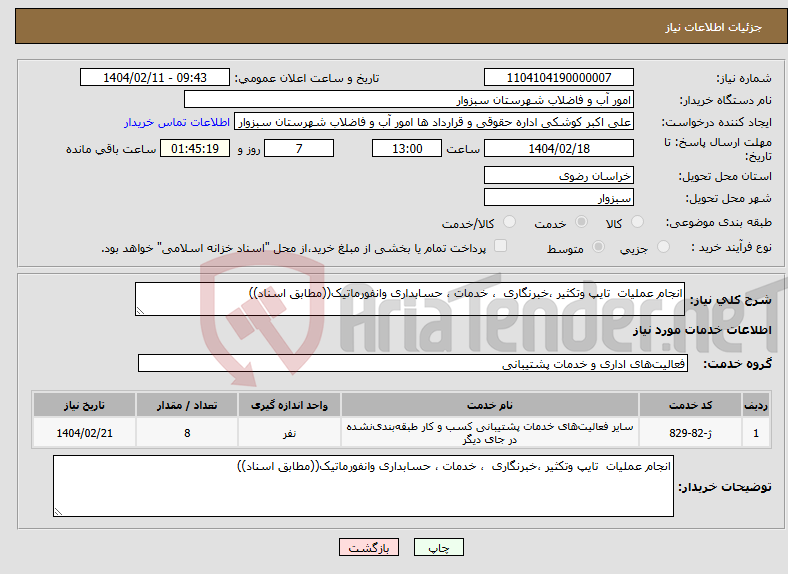This screenshot has width=788, height=574.
Task: Click the توضیحات خریدار text area
Action: [363, 486]
